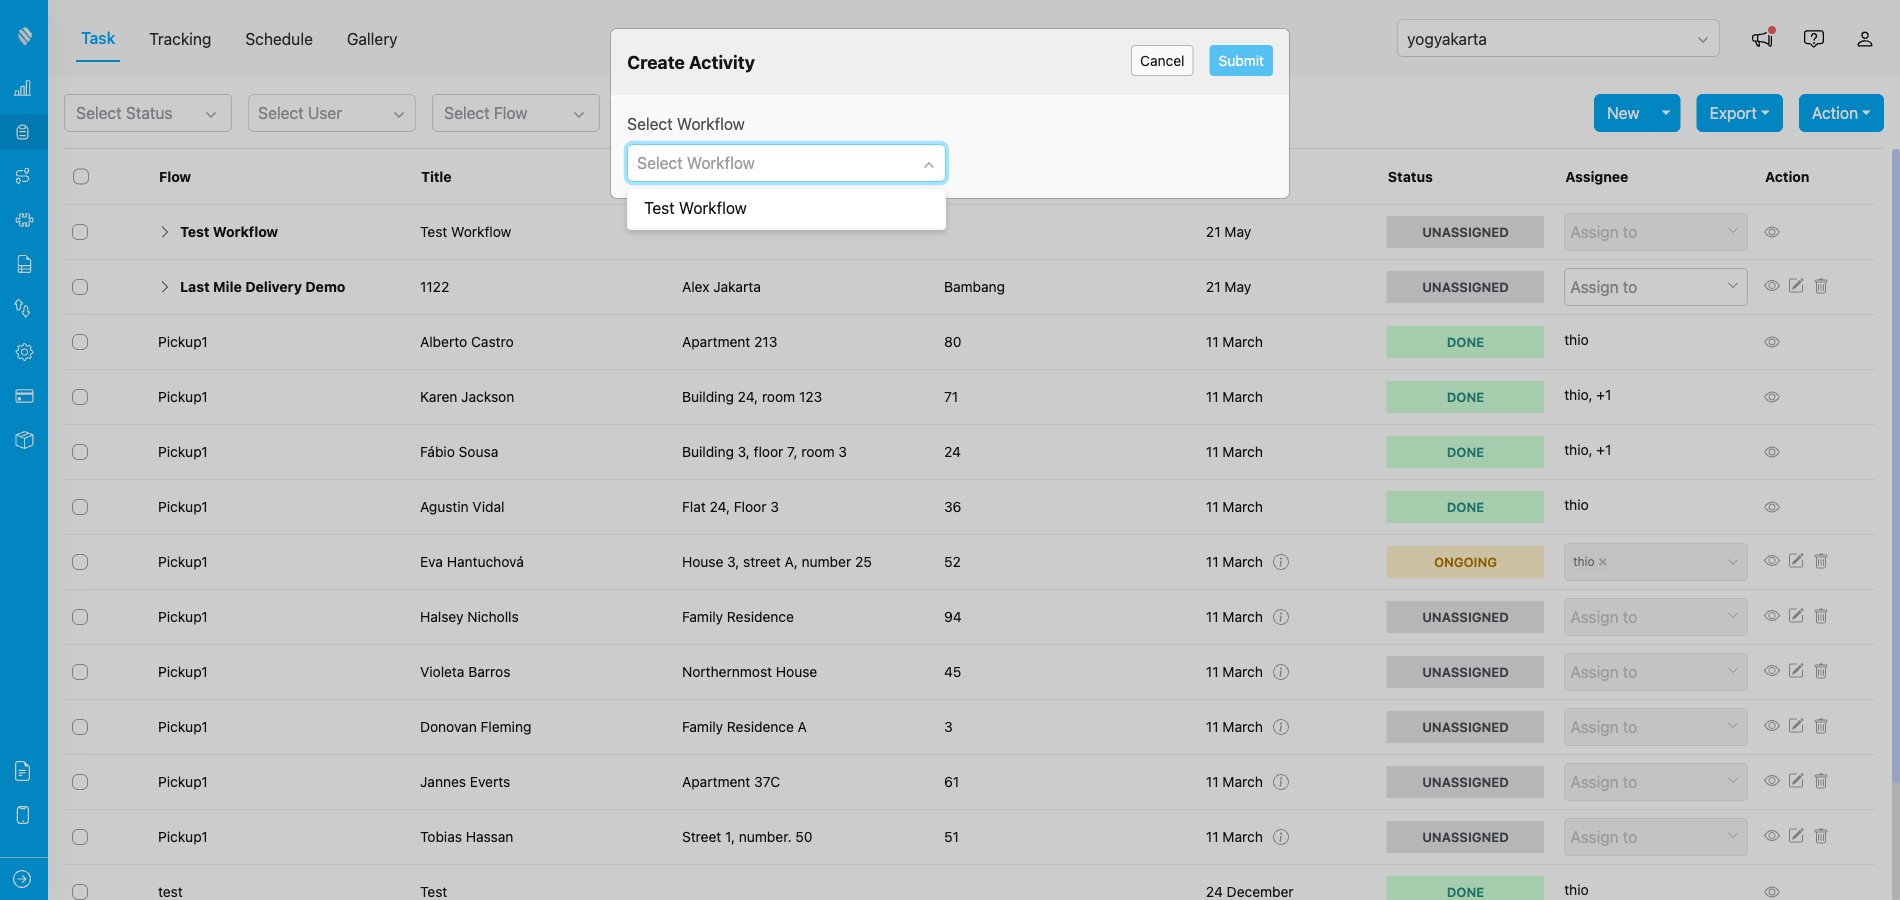Image resolution: width=1900 pixels, height=900 pixels.
Task: Remove thio from Eva Hantuchová assignee
Action: [1602, 562]
